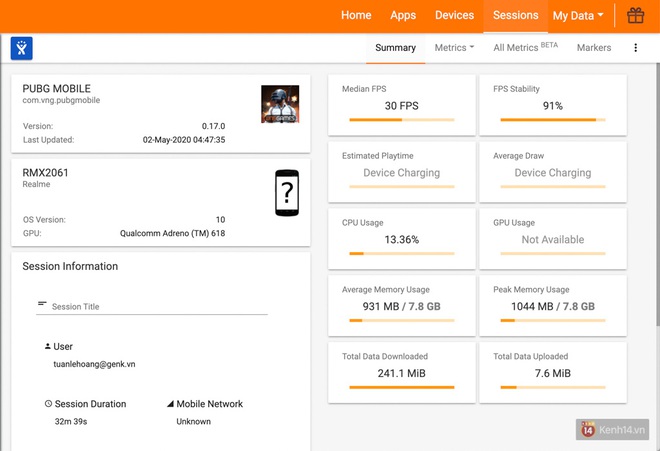Expand the Metrics dropdown tab
The width and height of the screenshot is (660, 451).
(454, 48)
